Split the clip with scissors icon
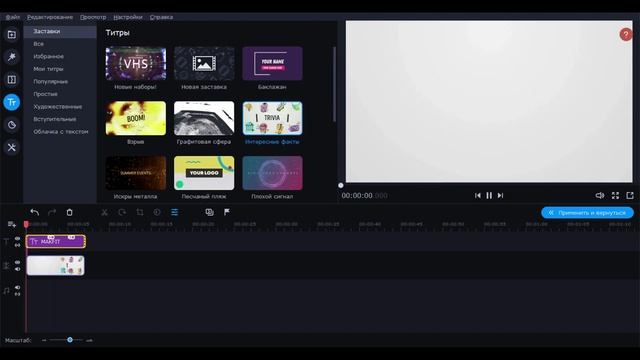Viewport: 640px width, 360px height. click(104, 212)
